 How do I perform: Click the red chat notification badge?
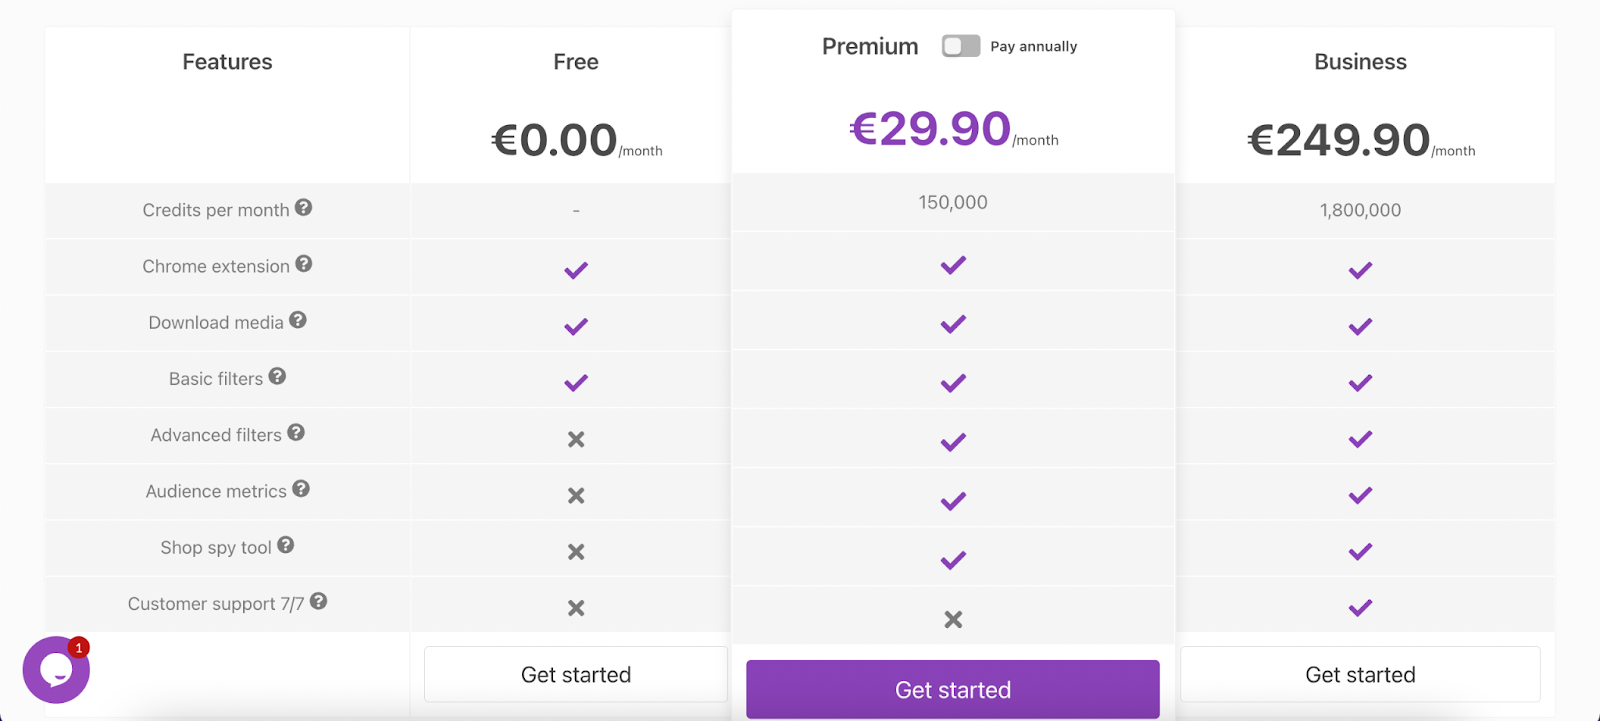point(79,648)
